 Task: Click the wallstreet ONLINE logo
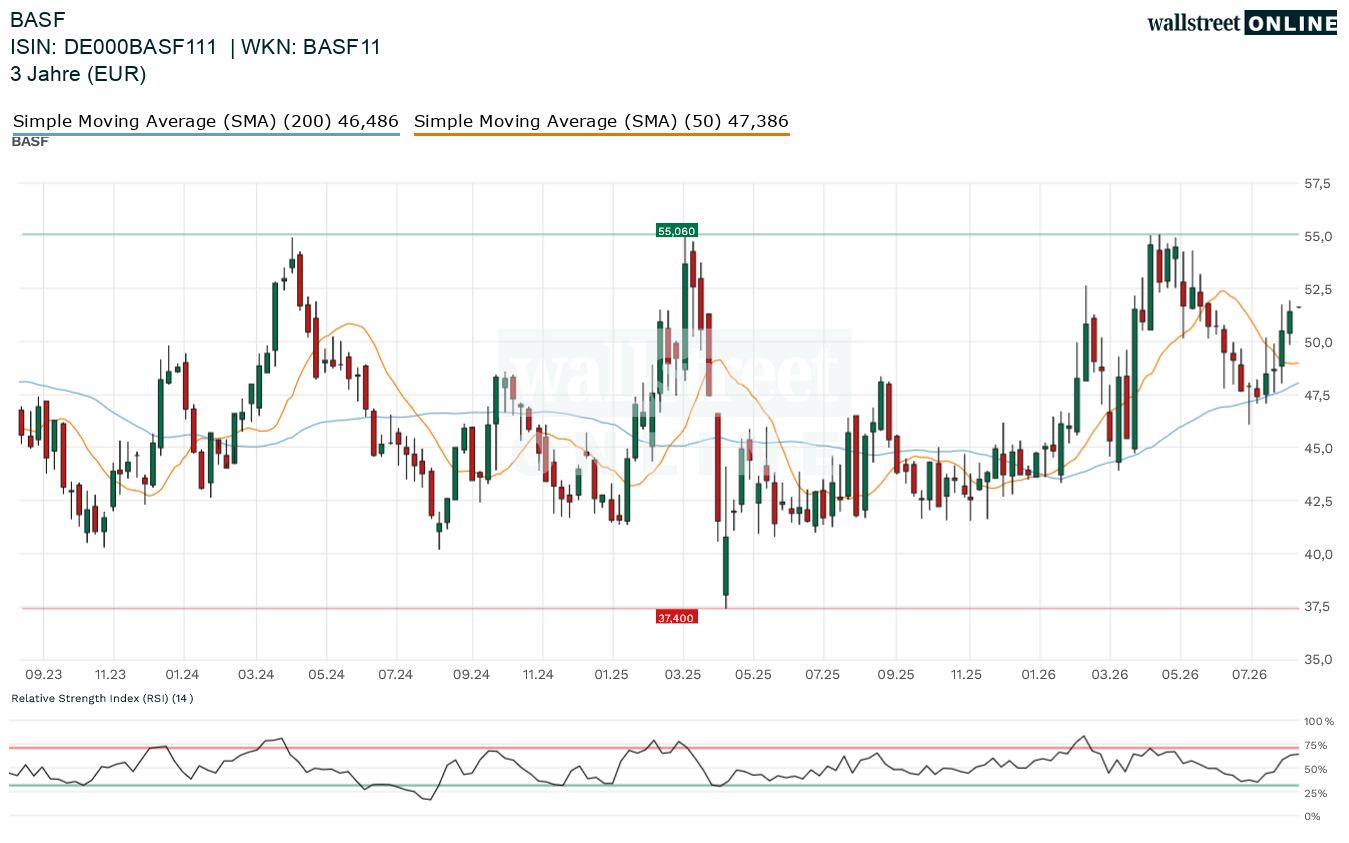click(x=1242, y=23)
